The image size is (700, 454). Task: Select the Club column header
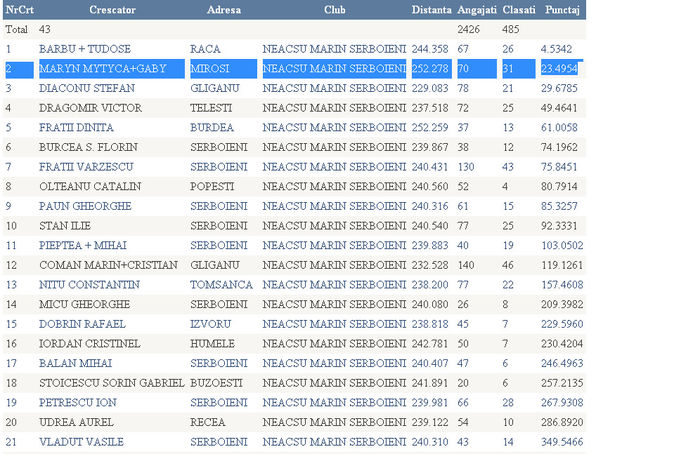click(335, 9)
